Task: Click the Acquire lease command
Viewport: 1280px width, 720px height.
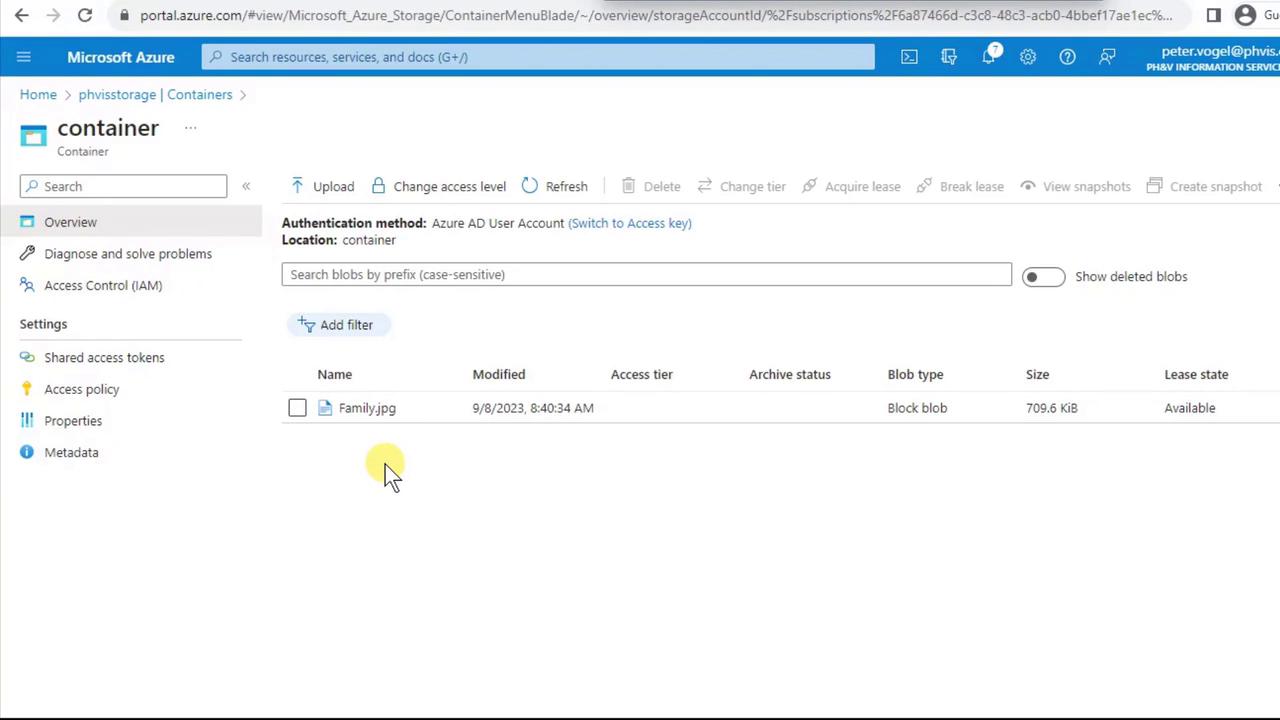Action: (x=851, y=186)
